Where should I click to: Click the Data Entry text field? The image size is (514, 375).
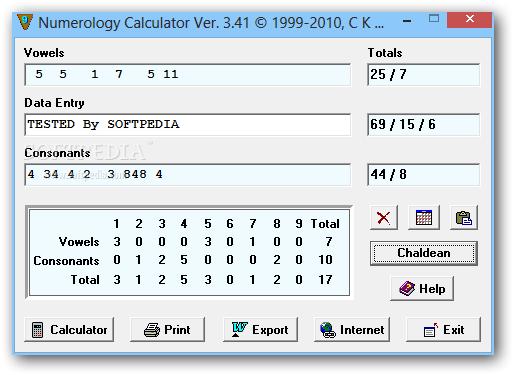click(188, 125)
